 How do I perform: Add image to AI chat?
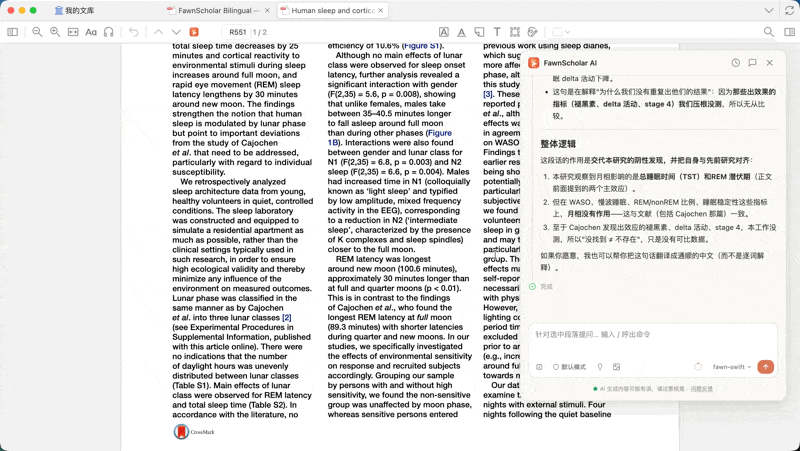616,367
